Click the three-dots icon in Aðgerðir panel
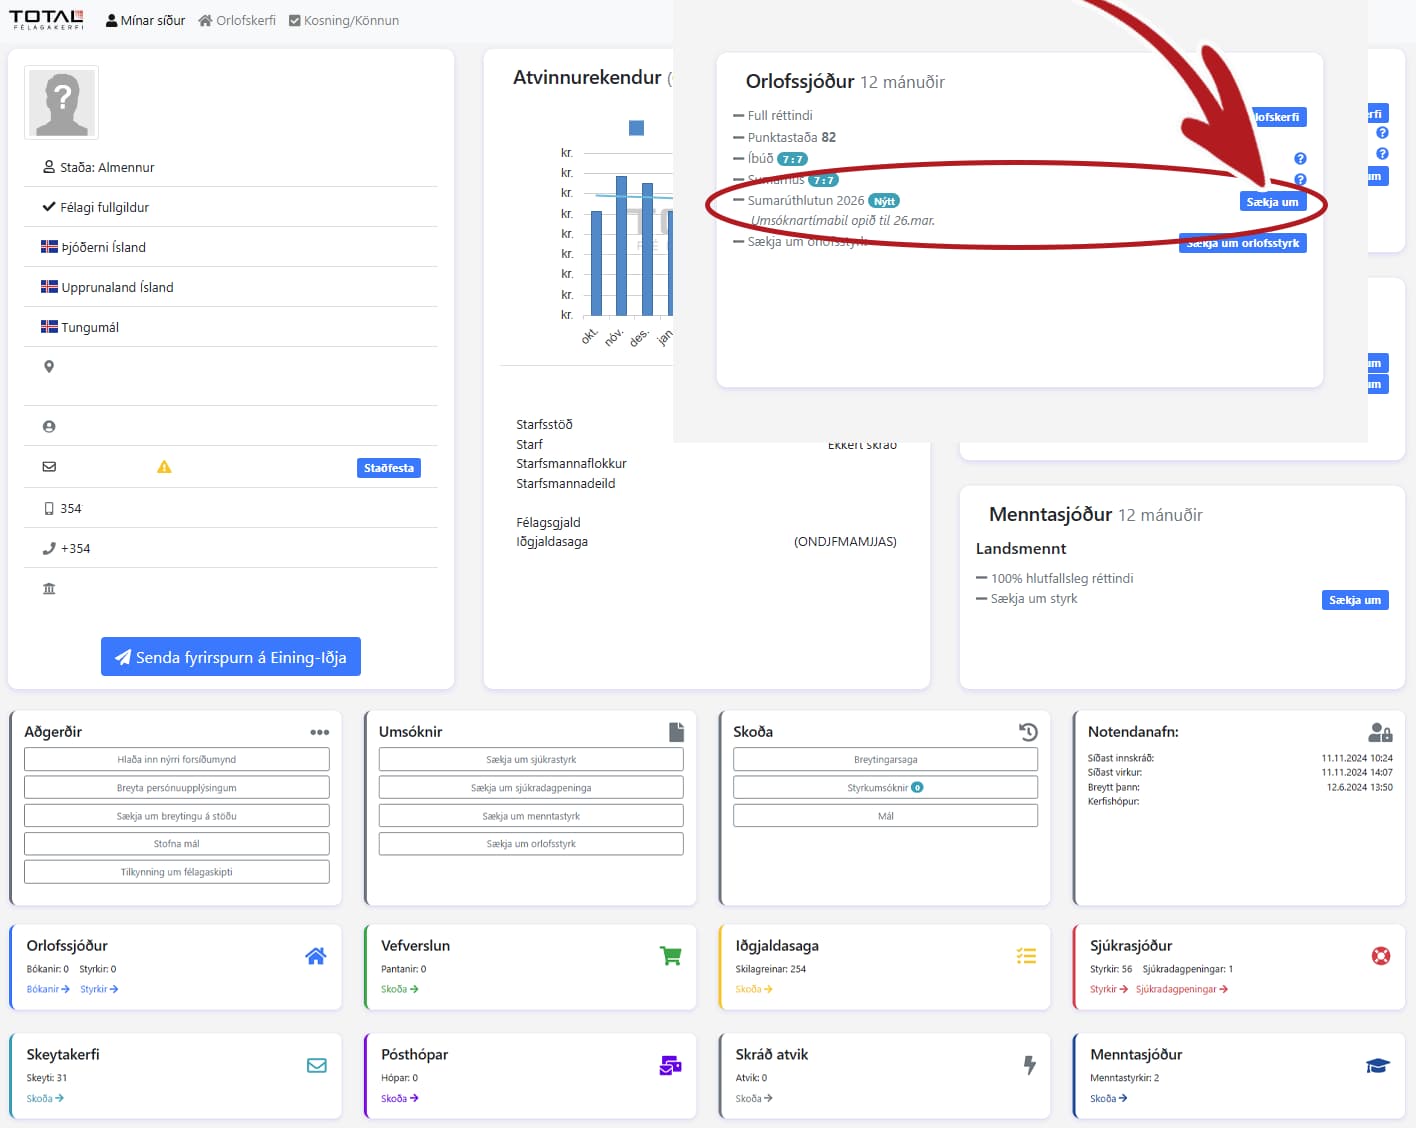Image resolution: width=1416 pixels, height=1128 pixels. click(319, 732)
